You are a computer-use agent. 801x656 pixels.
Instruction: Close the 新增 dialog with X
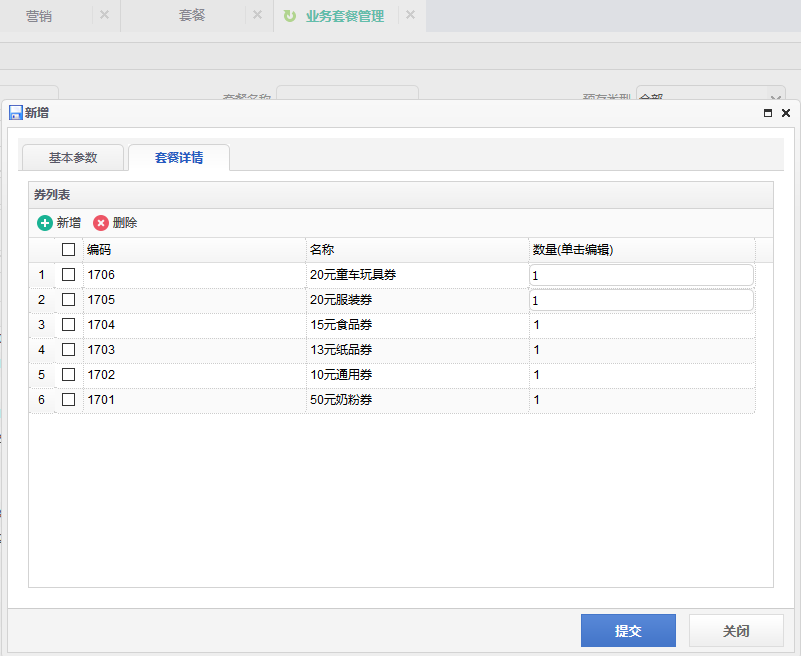786,113
